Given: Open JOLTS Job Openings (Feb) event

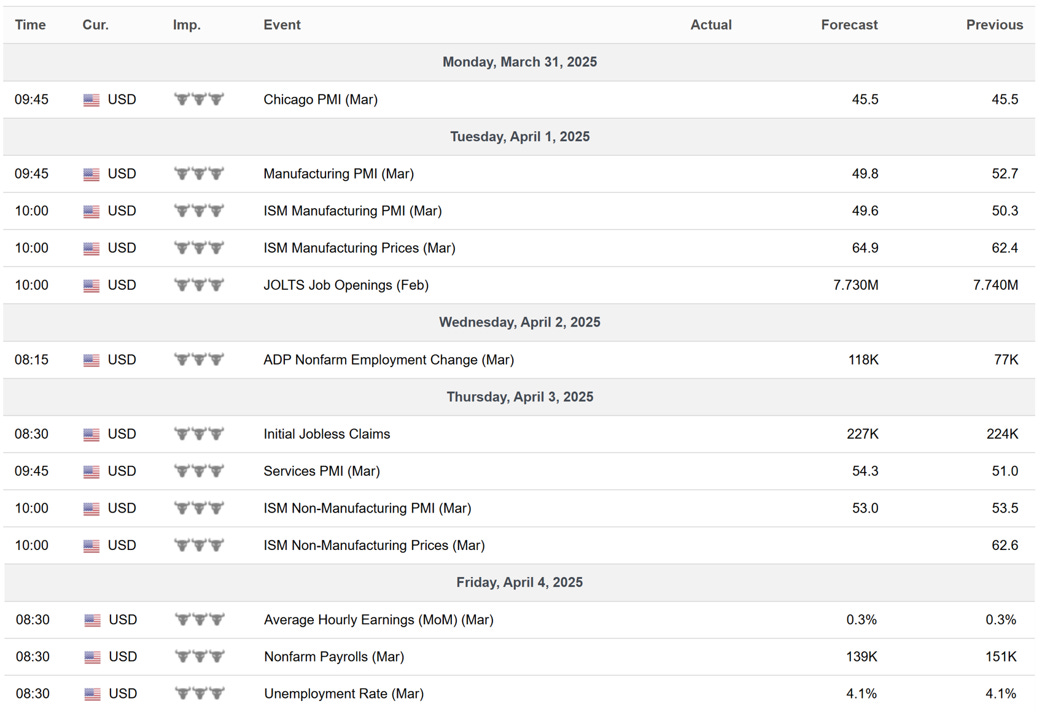Looking at the screenshot, I should [346, 286].
